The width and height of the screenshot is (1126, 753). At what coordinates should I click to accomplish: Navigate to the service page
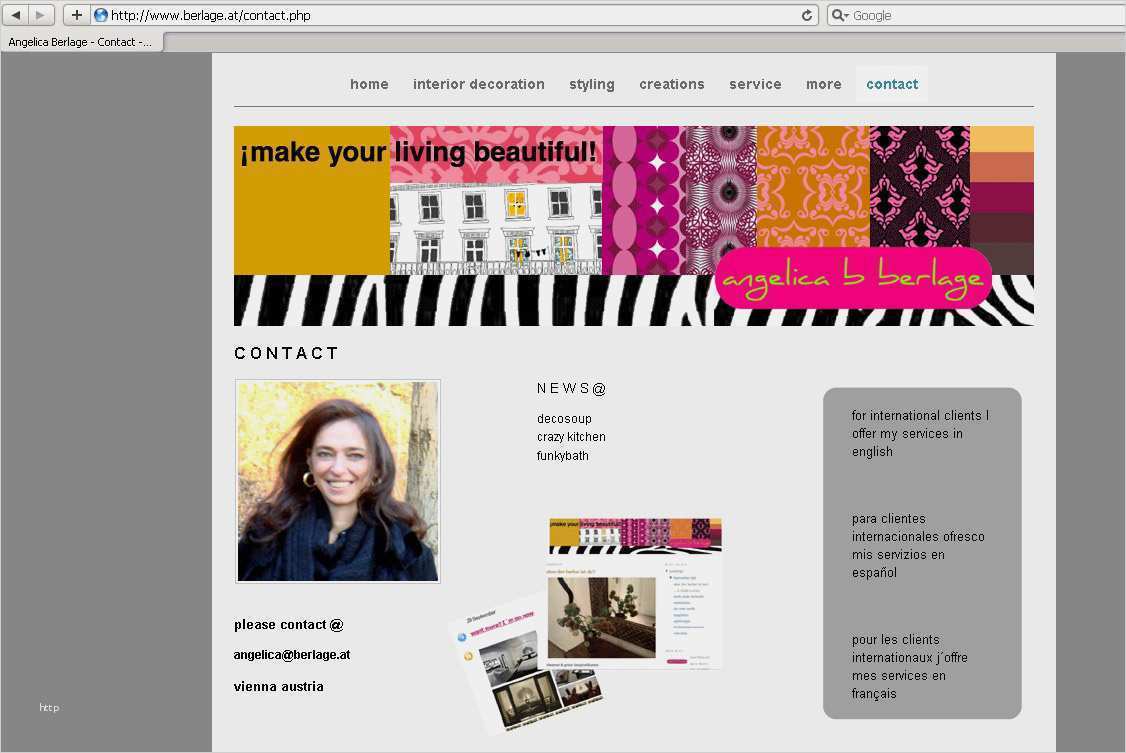tap(755, 84)
